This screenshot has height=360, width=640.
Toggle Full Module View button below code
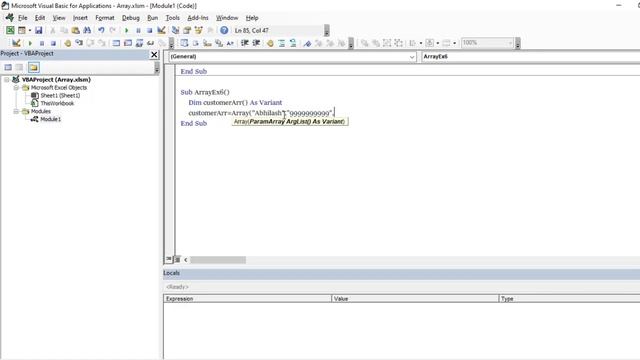(x=177, y=260)
